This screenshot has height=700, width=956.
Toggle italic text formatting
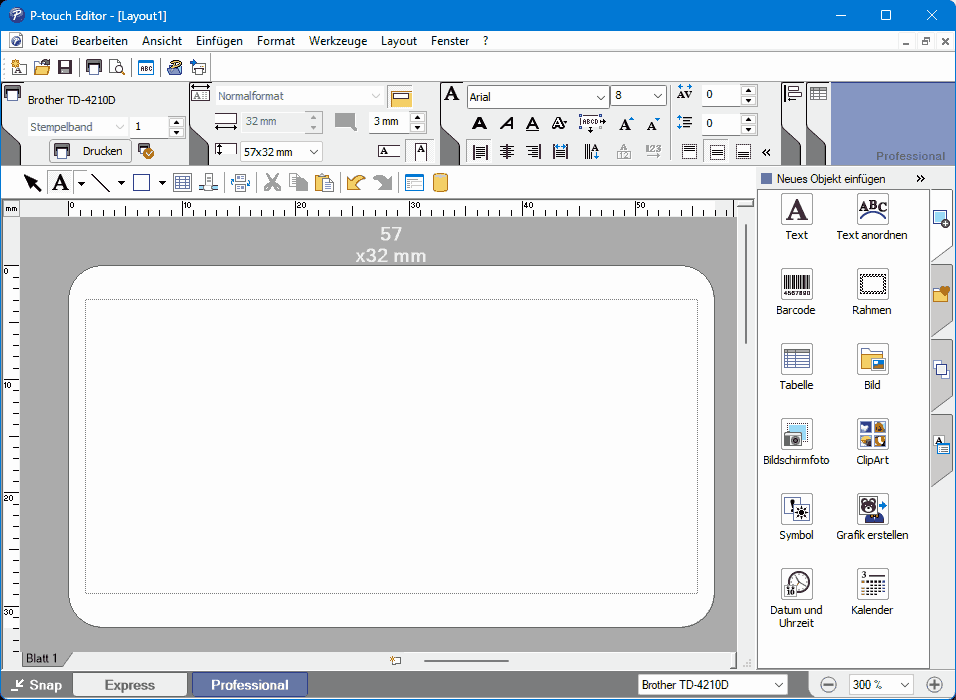[x=506, y=124]
